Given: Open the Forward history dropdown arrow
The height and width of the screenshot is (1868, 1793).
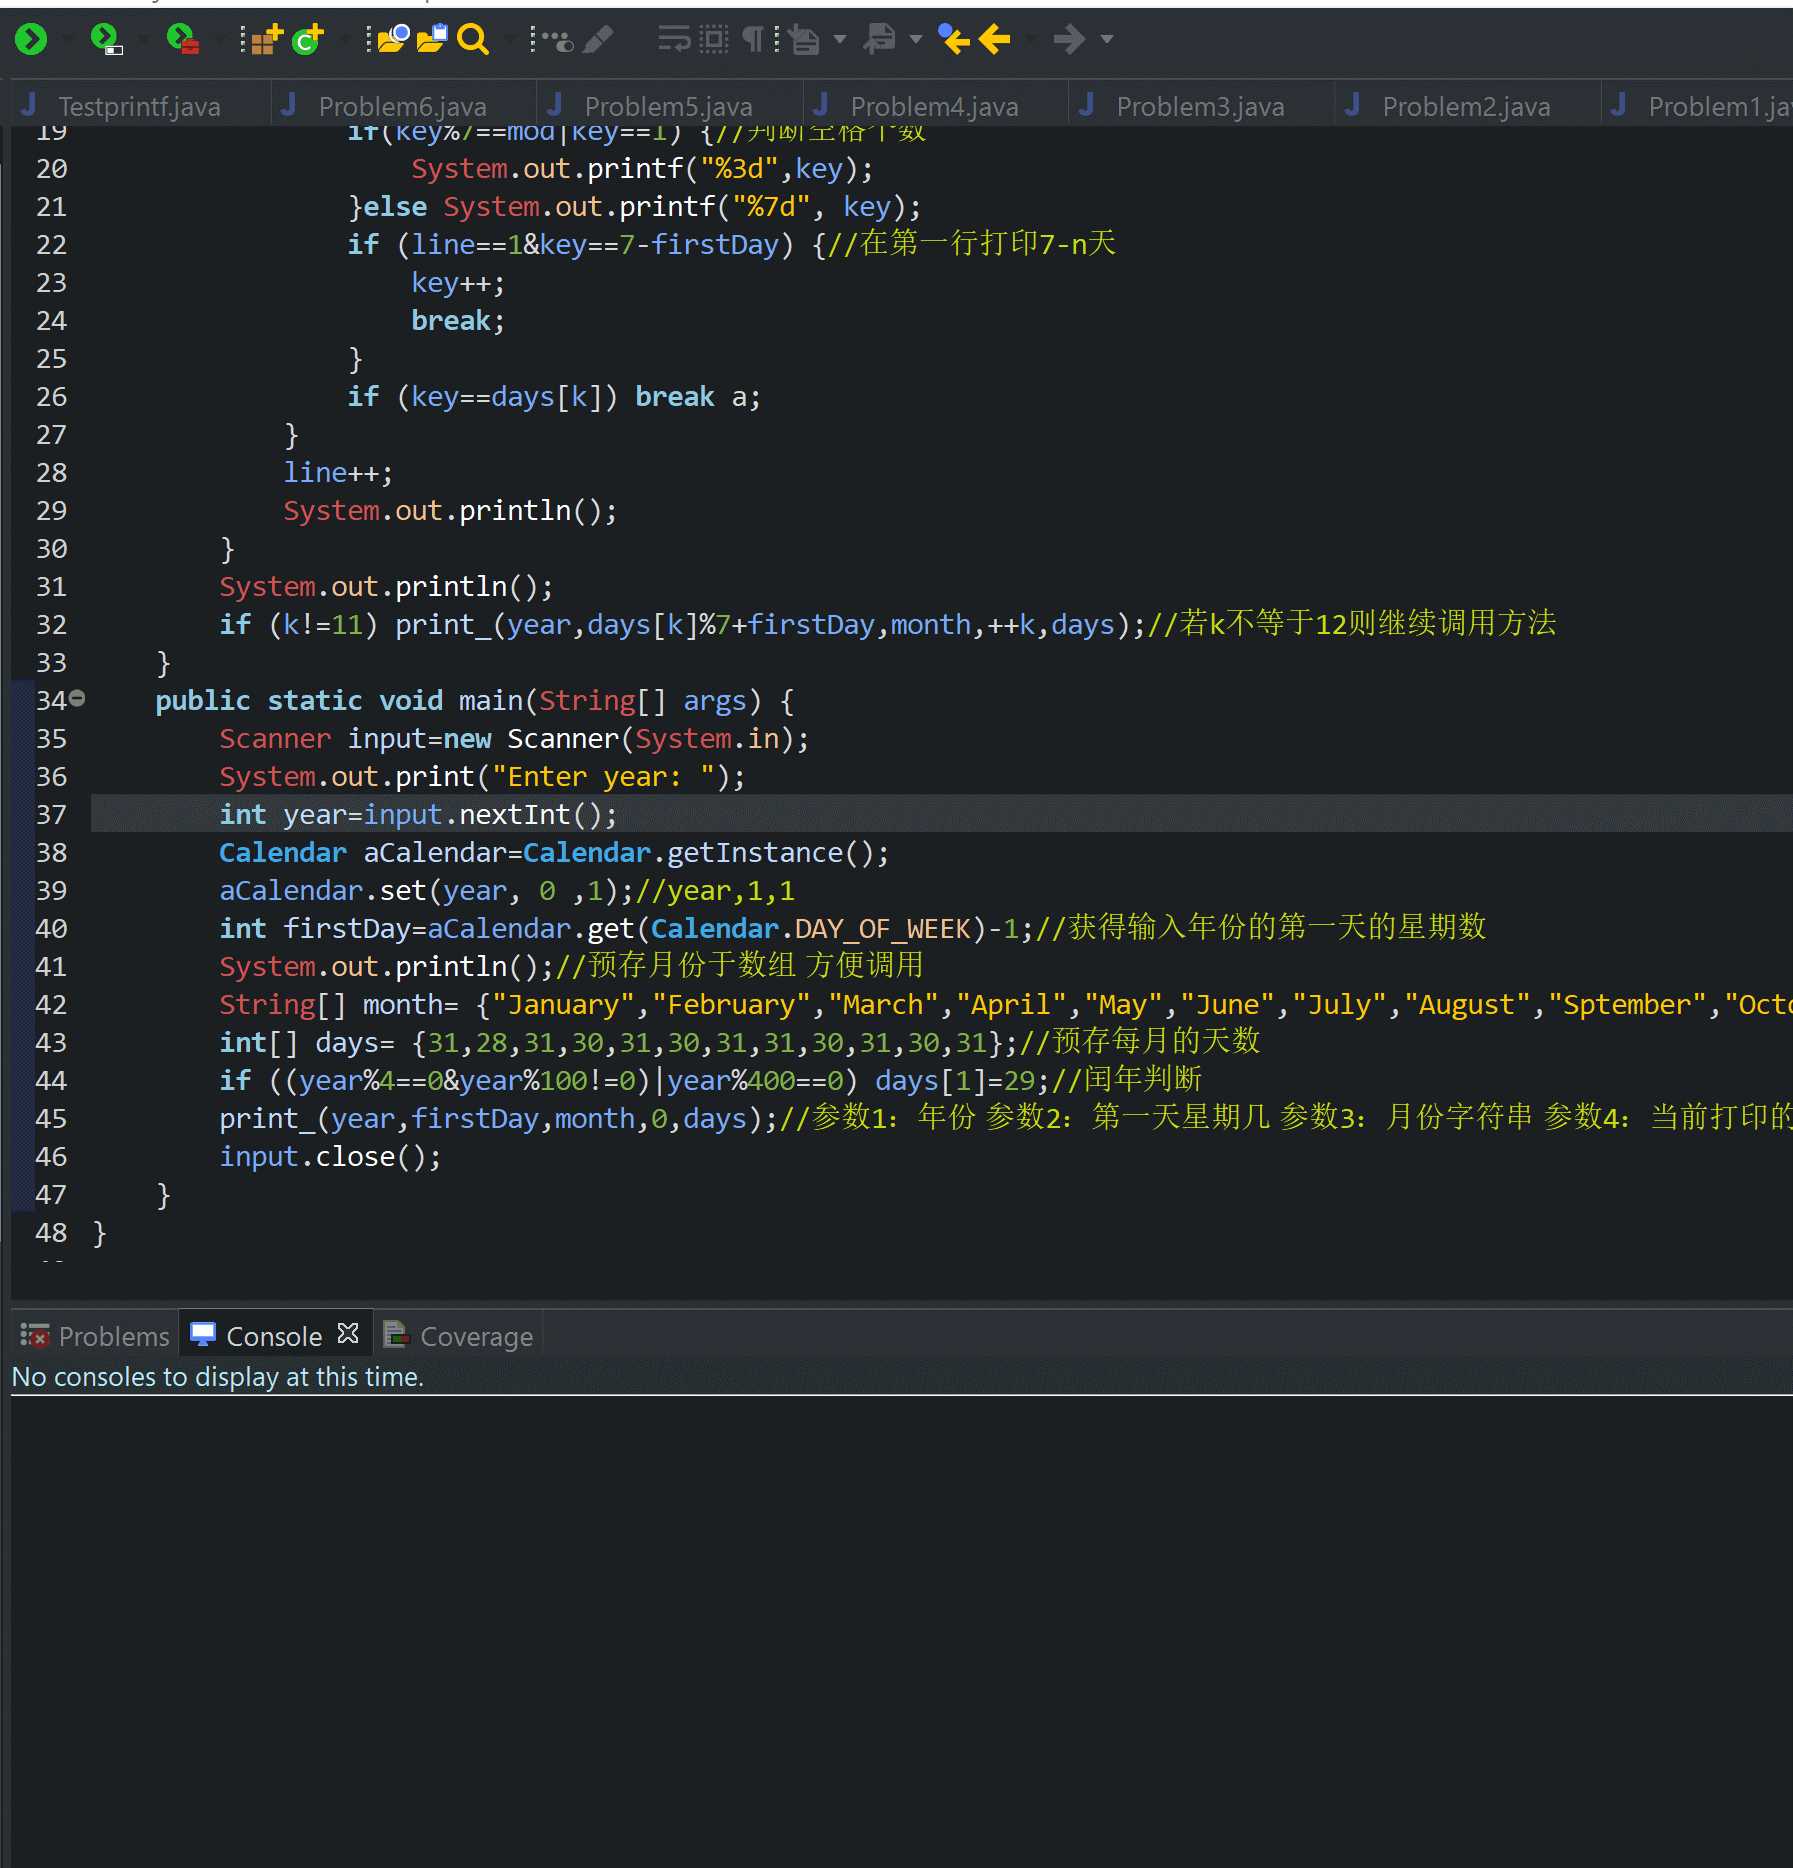Looking at the screenshot, I should click(1107, 39).
